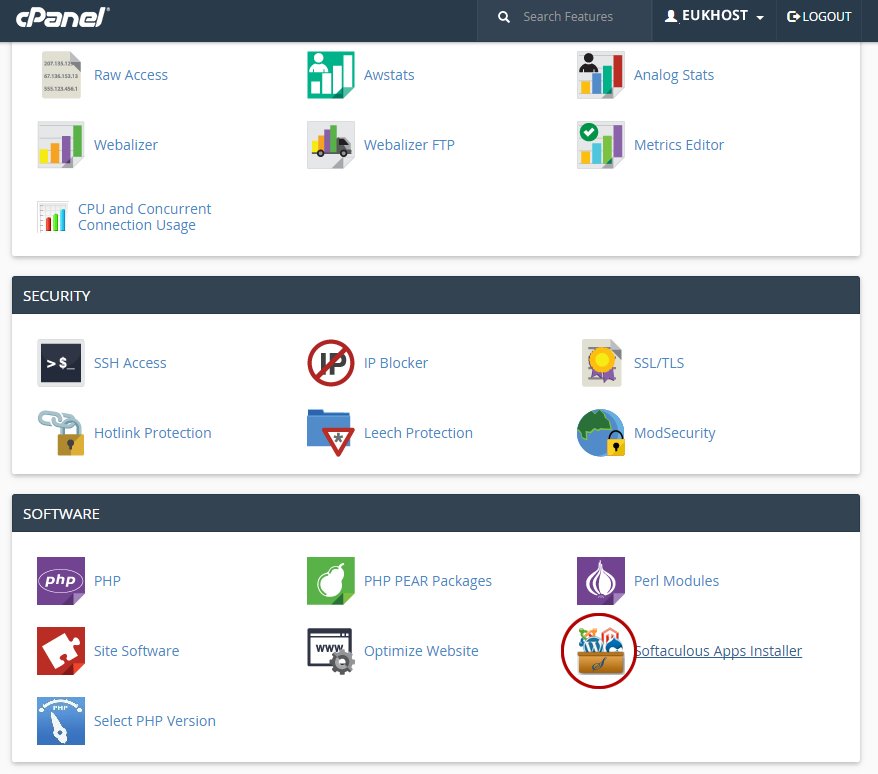The image size is (878, 774).
Task: Open the IP Blocker icon
Action: click(x=330, y=363)
